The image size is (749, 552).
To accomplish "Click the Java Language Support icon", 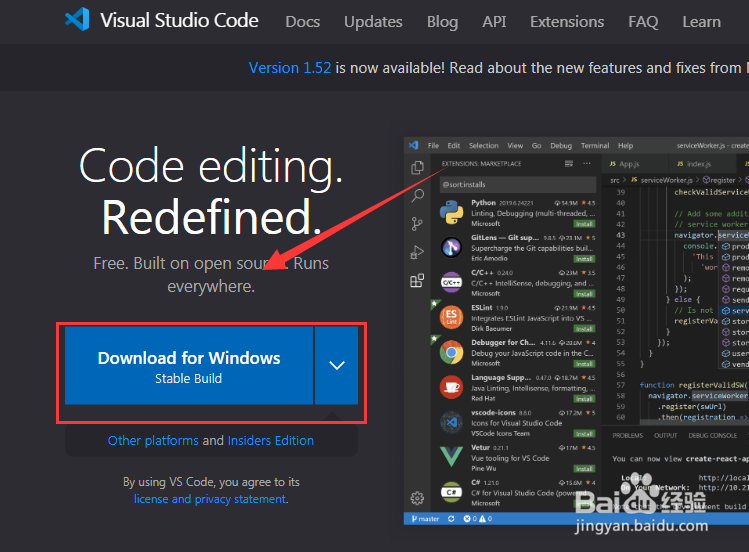I will click(451, 387).
